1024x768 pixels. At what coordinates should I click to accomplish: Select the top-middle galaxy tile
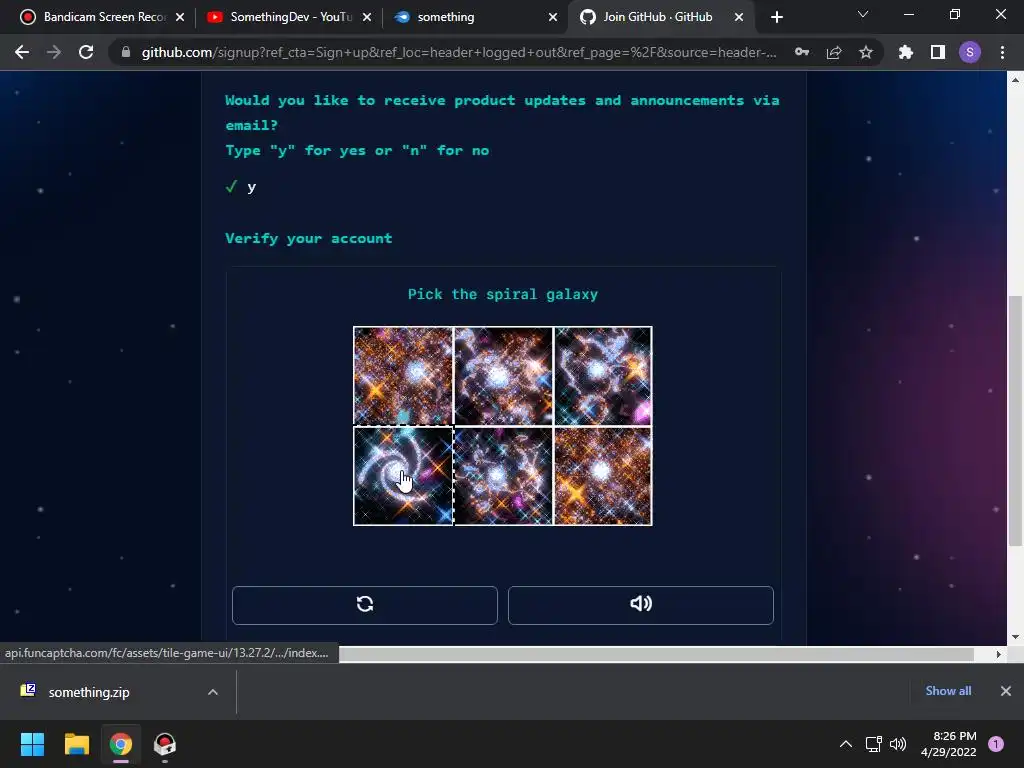pyautogui.click(x=503, y=376)
